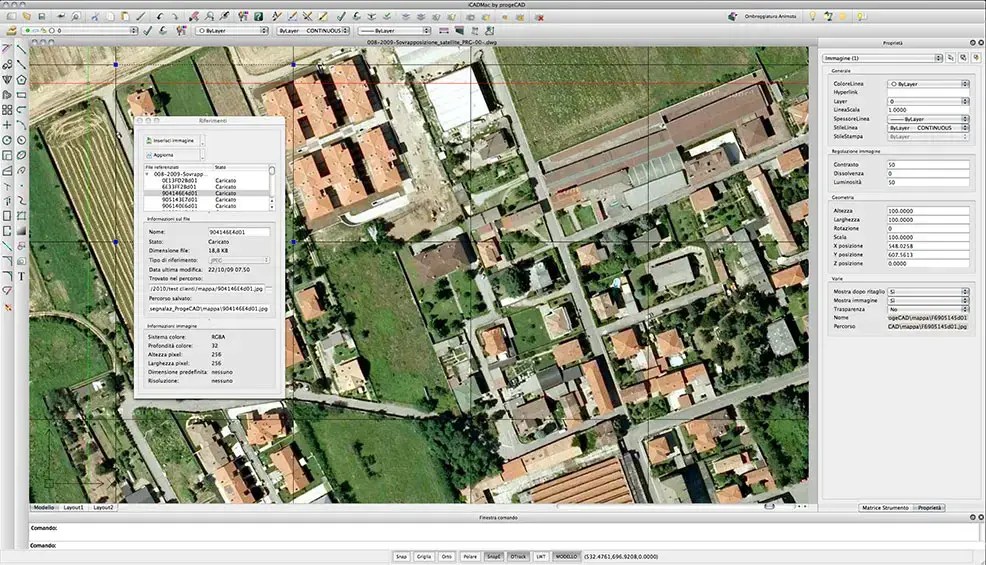Viewport: 986px width, 565px height.
Task: Click the file list vertical scrollbar
Action: (x=272, y=187)
